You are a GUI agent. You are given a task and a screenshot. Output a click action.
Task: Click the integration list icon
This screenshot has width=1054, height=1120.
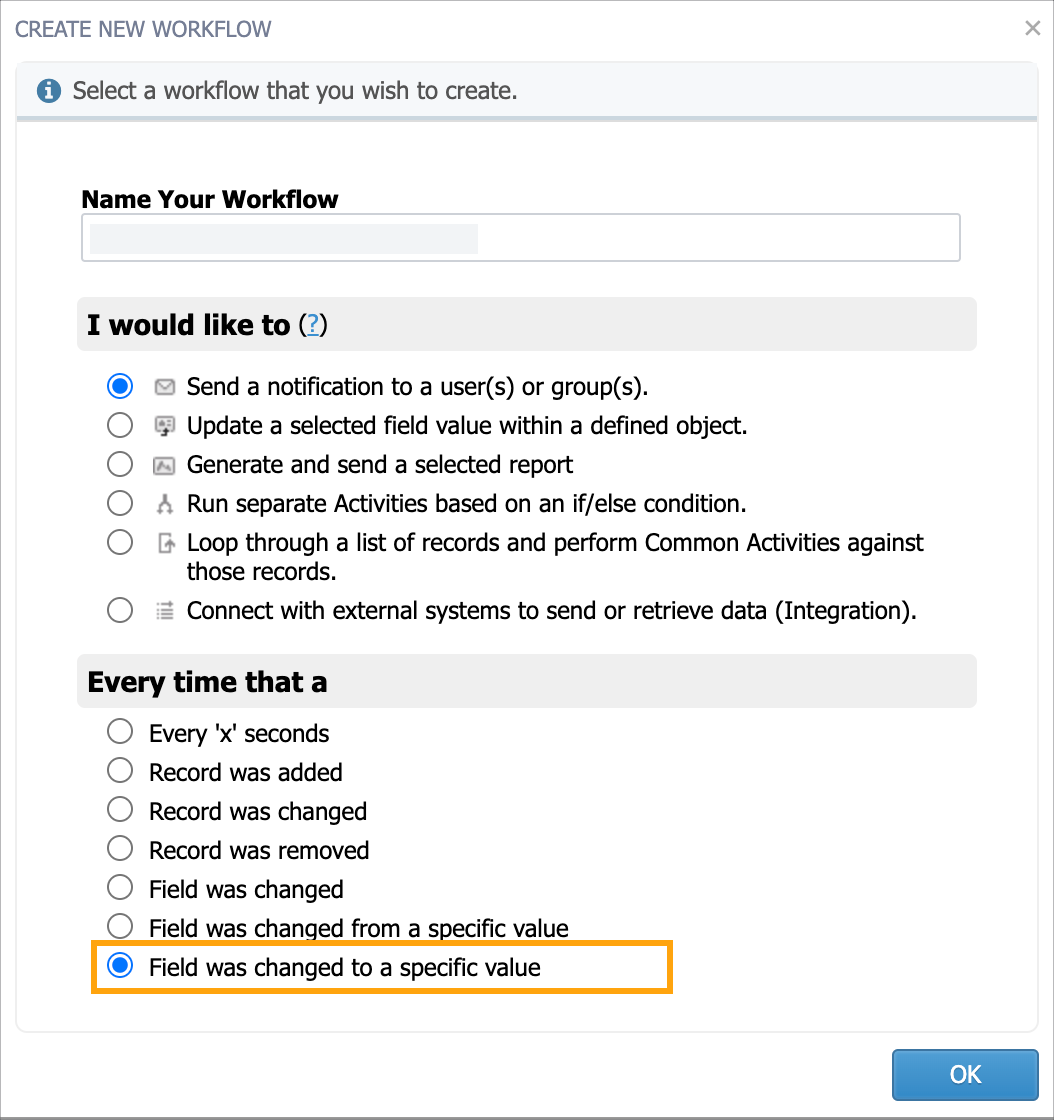165,611
